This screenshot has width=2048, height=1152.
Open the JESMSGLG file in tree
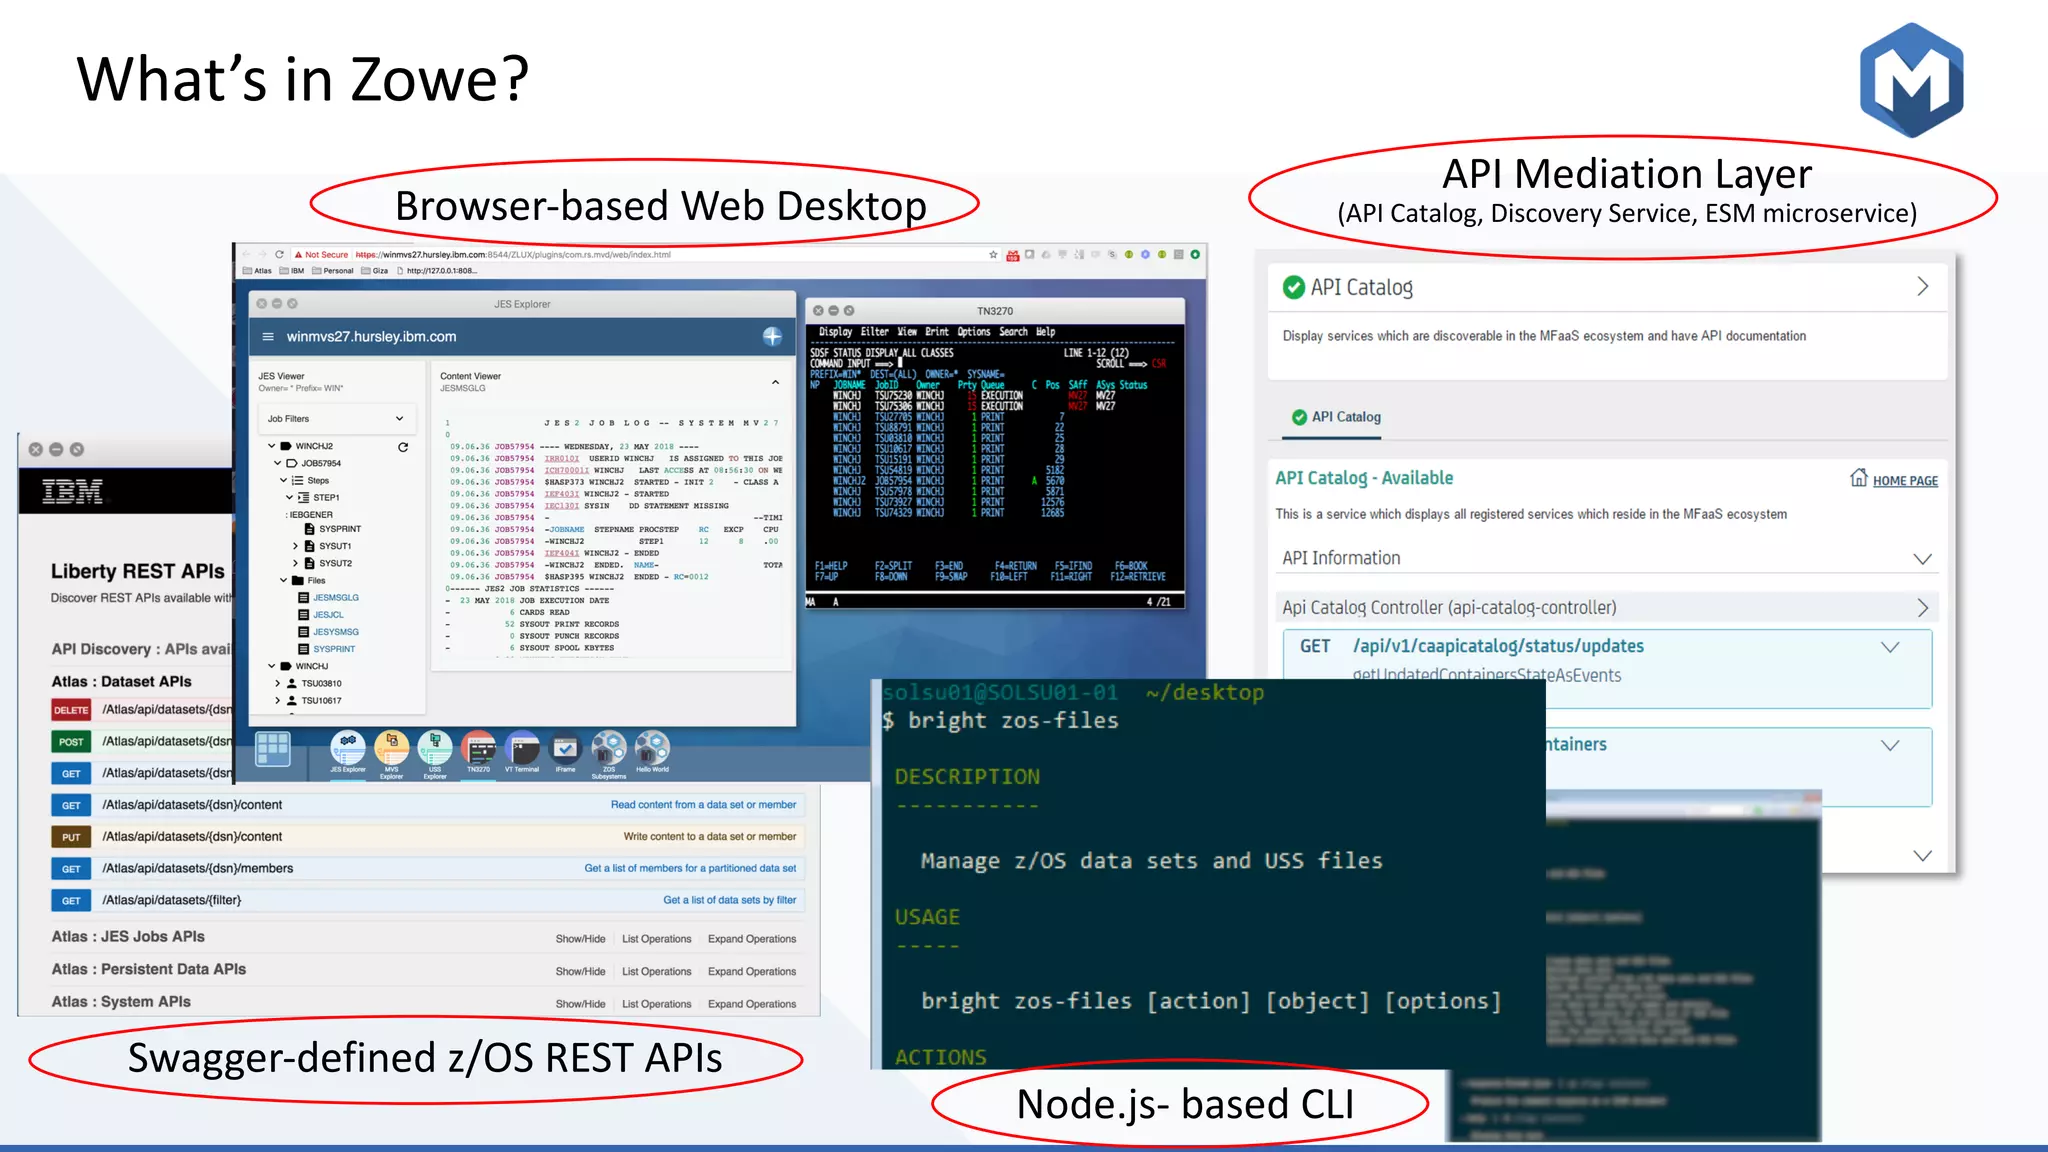[x=335, y=598]
